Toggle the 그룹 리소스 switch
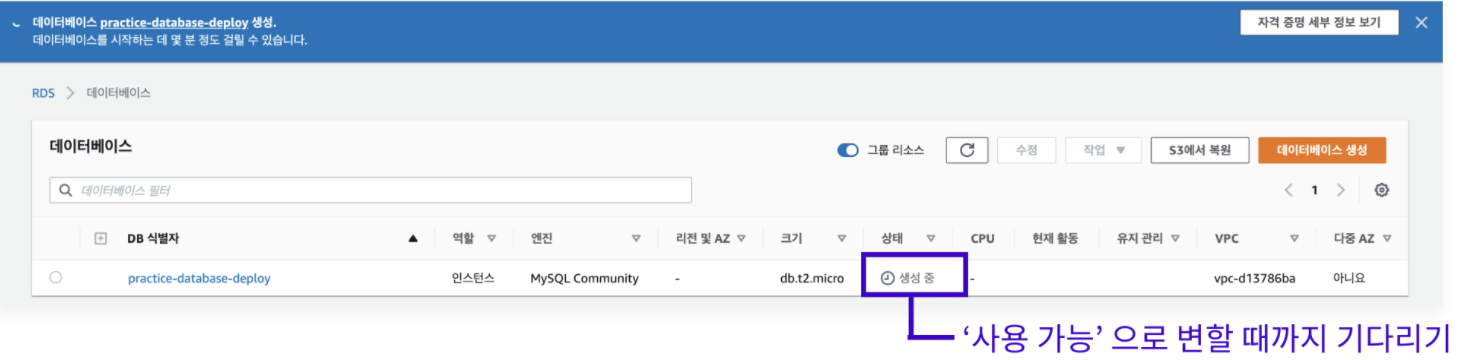This screenshot has height=360, width=1468. [848, 151]
